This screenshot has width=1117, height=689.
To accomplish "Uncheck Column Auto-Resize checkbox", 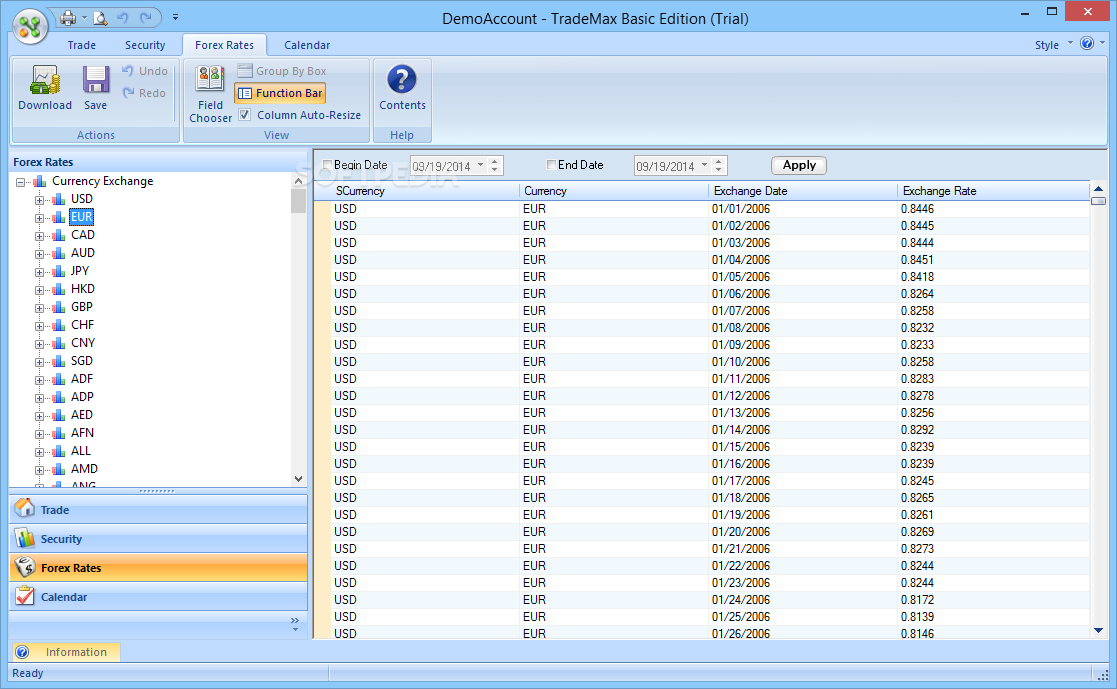I will click(245, 115).
